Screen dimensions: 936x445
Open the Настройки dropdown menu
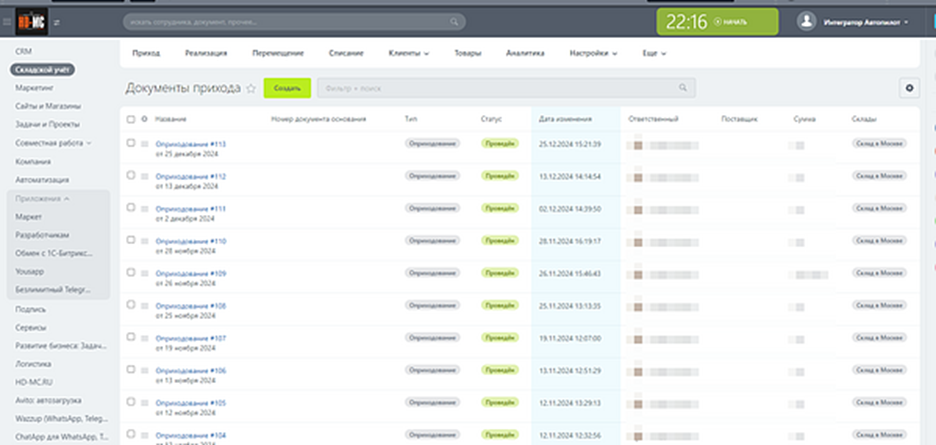tap(593, 53)
